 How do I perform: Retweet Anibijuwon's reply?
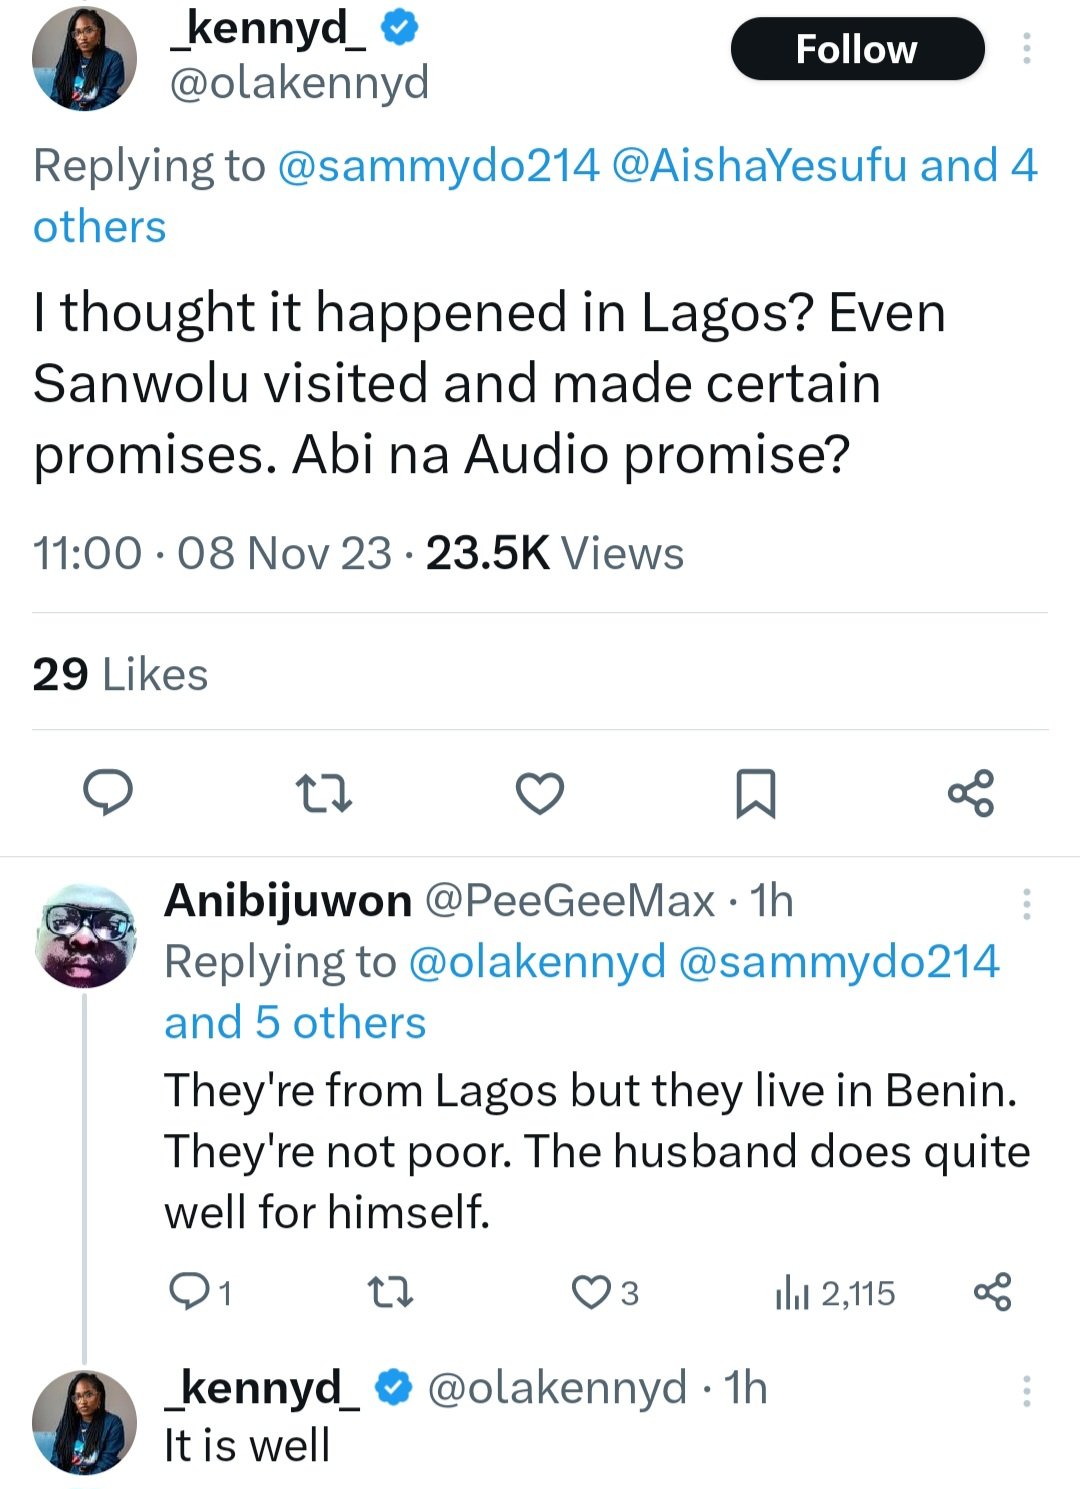pos(391,1292)
